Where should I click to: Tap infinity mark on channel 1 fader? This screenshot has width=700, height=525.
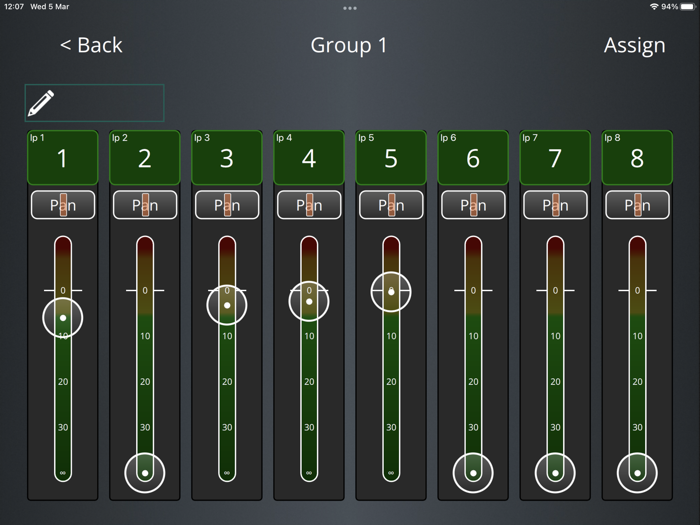63,473
